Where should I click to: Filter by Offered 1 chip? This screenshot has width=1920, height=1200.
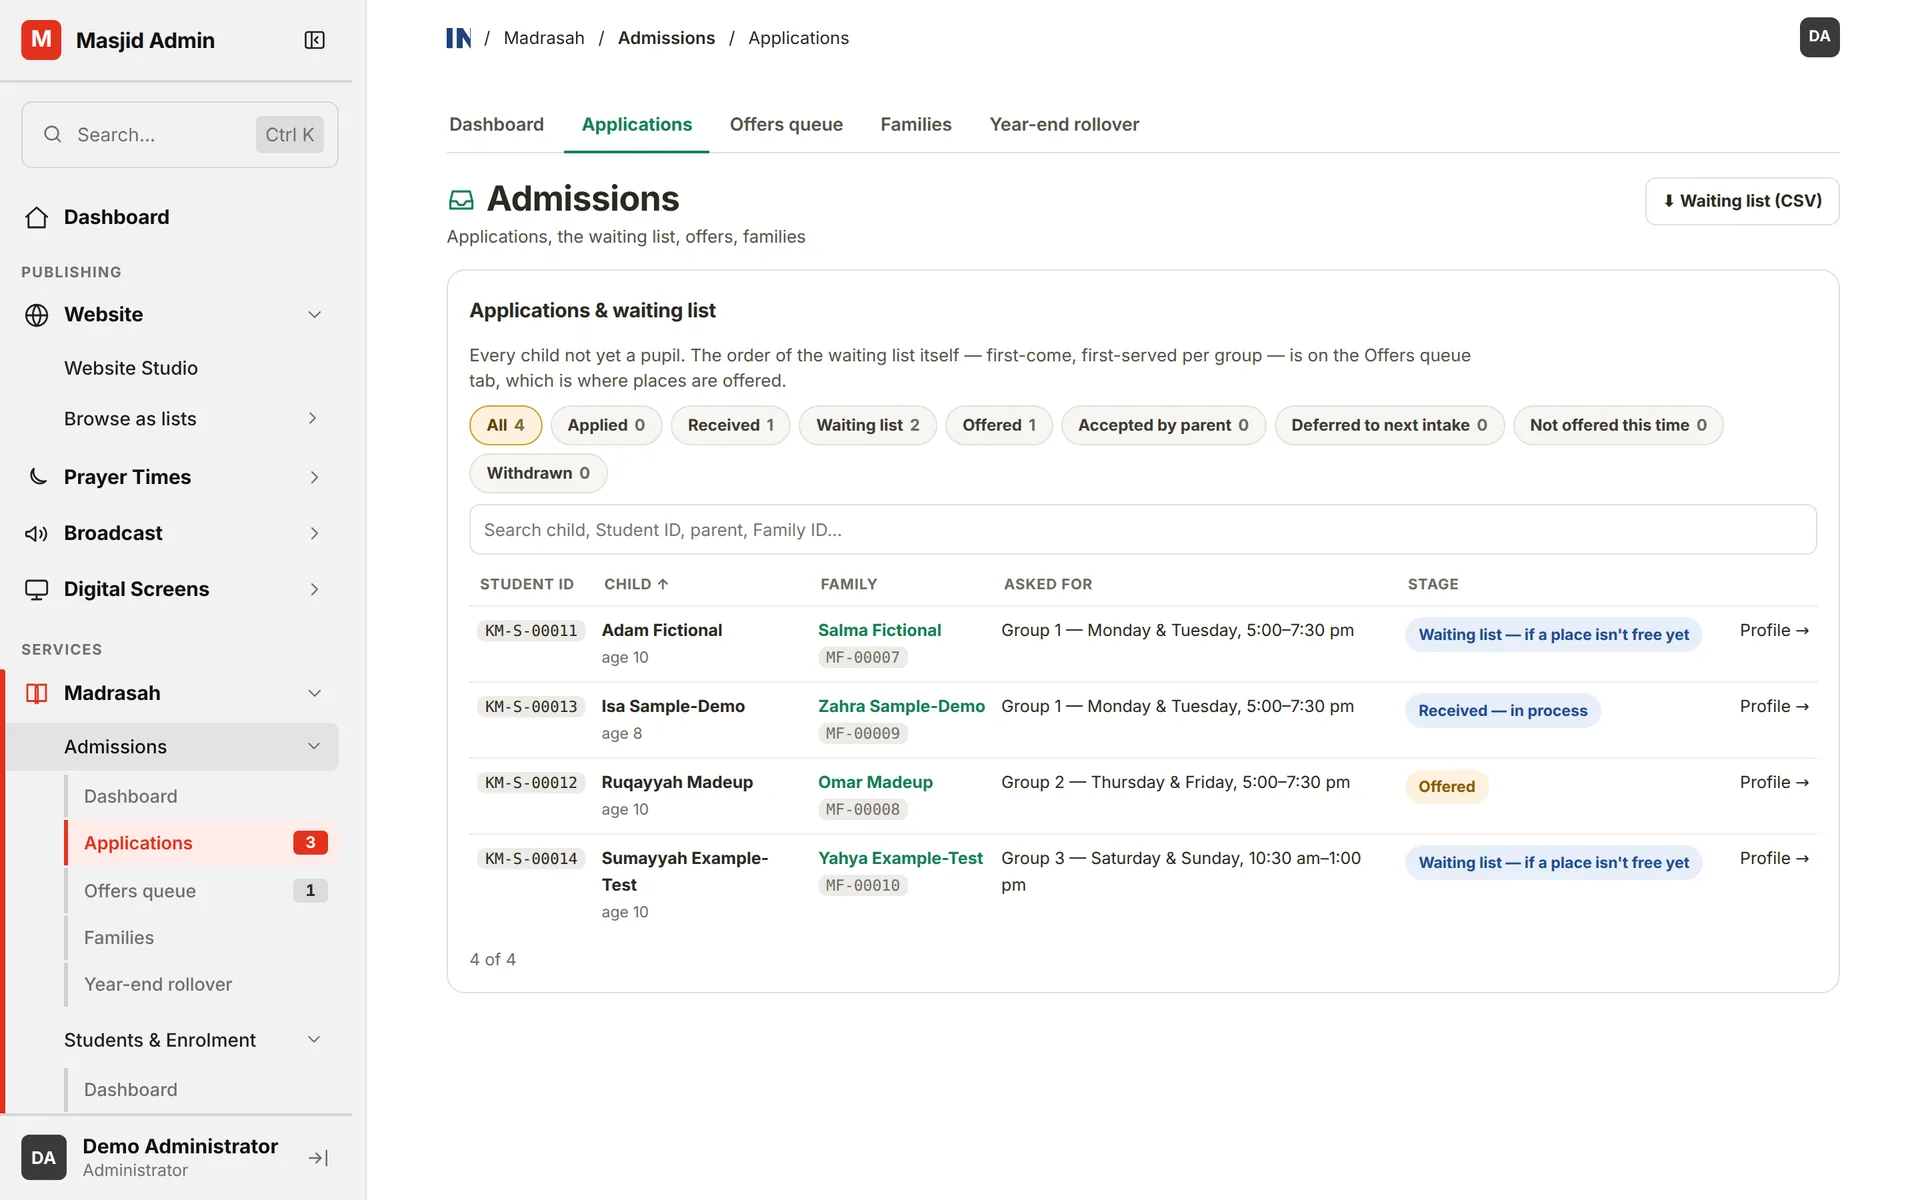click(x=998, y=425)
